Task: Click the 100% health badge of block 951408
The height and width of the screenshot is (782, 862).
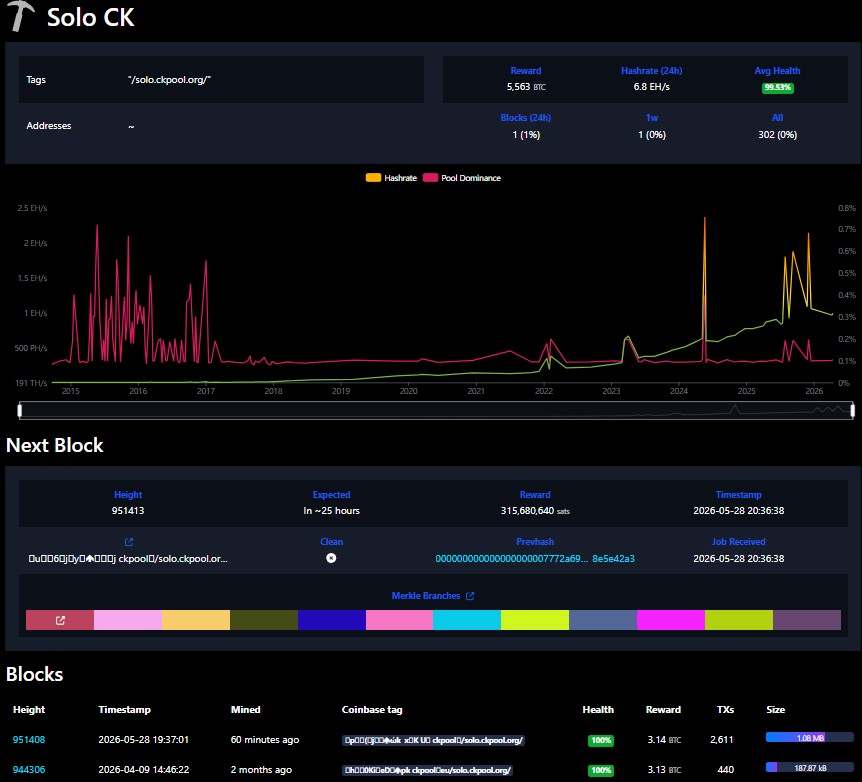Action: coord(601,740)
